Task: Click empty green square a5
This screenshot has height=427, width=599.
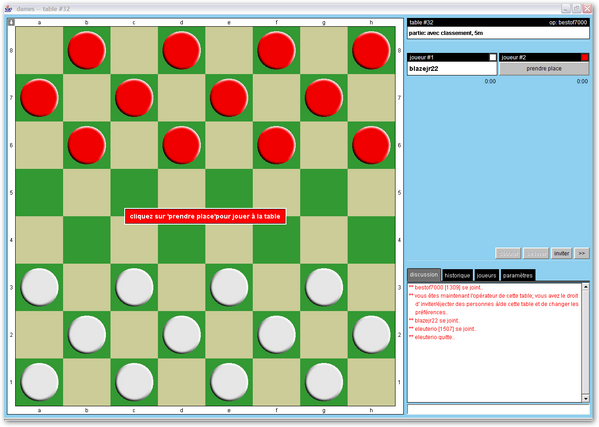Action: pyautogui.click(x=39, y=192)
